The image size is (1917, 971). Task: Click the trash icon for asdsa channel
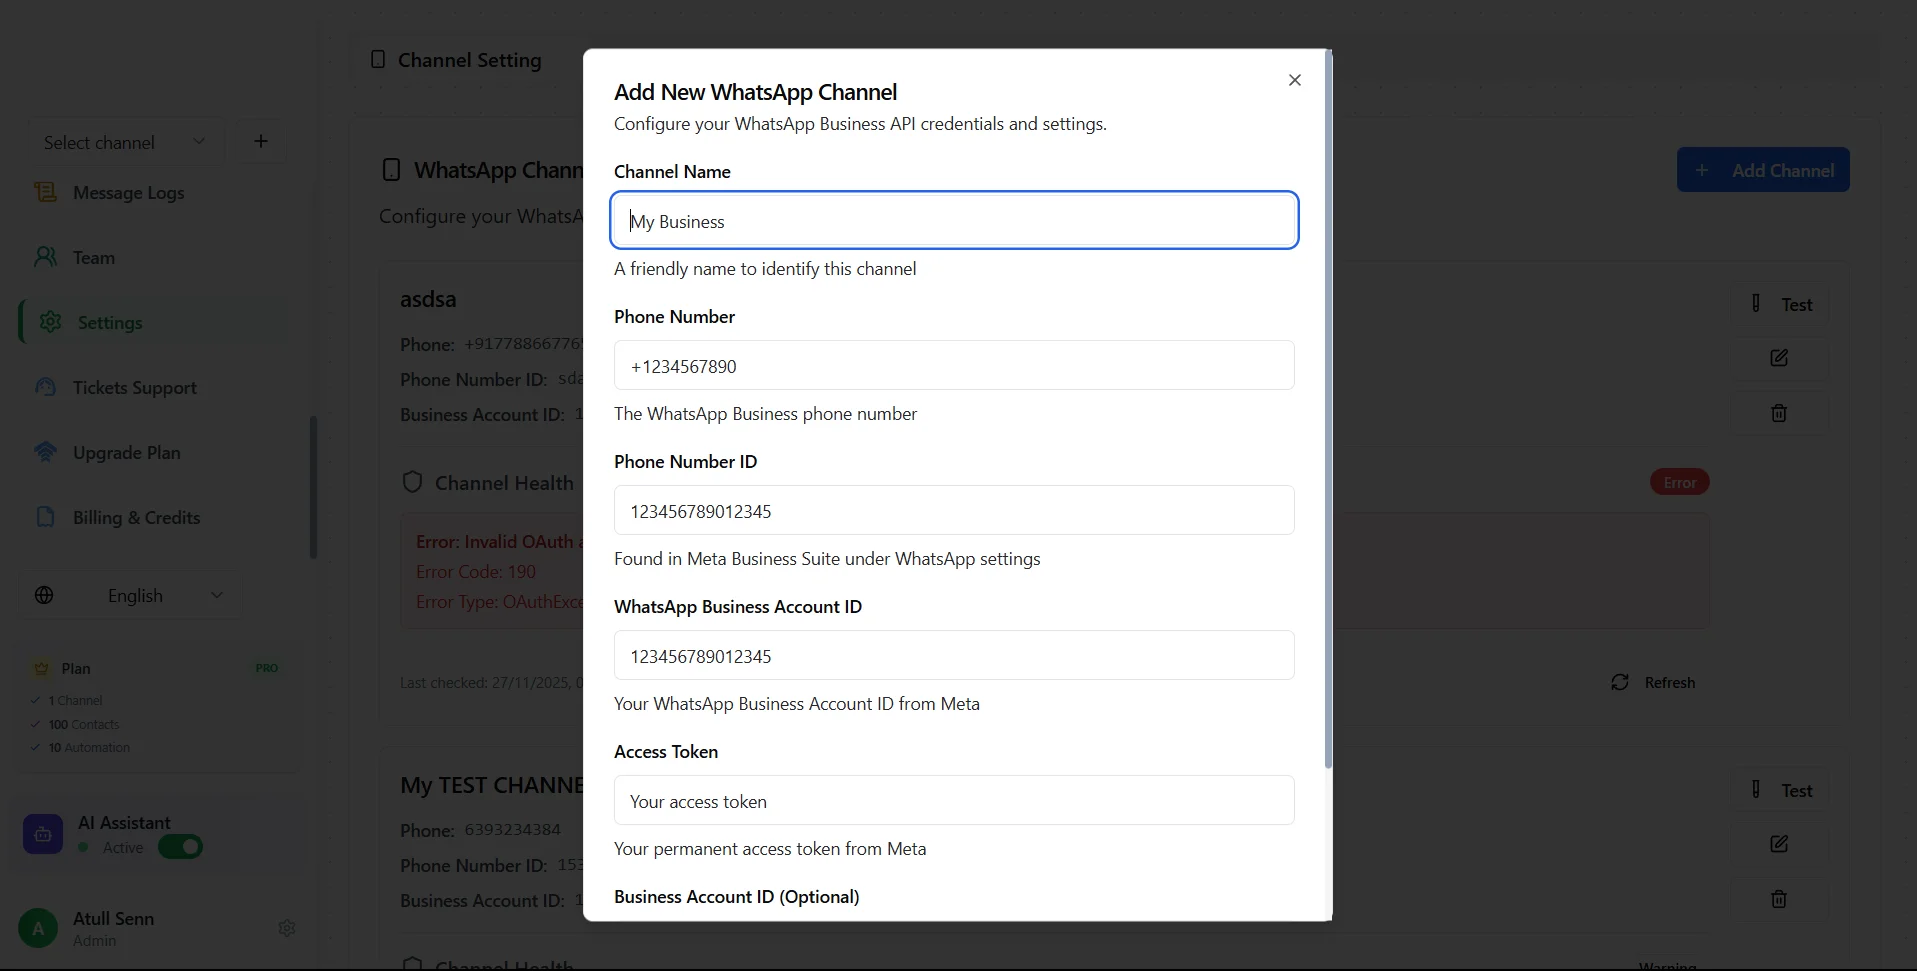click(x=1778, y=413)
